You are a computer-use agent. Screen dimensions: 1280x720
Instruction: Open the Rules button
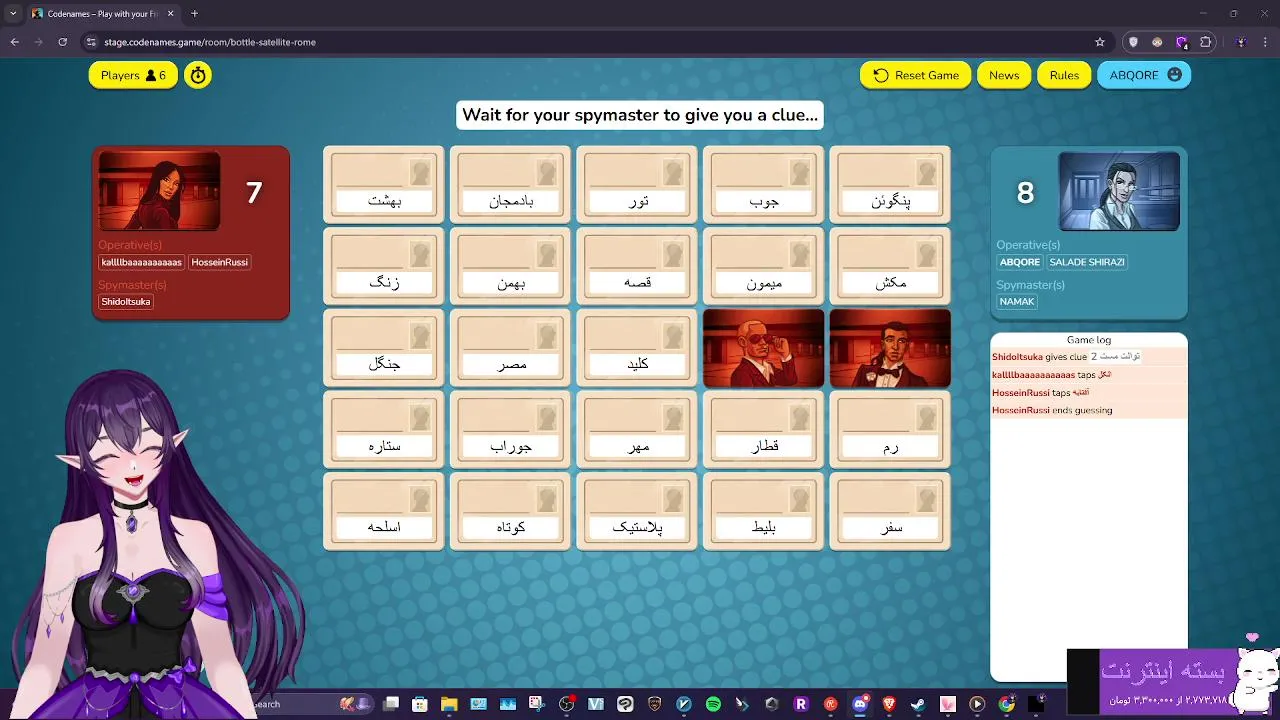[1064, 75]
